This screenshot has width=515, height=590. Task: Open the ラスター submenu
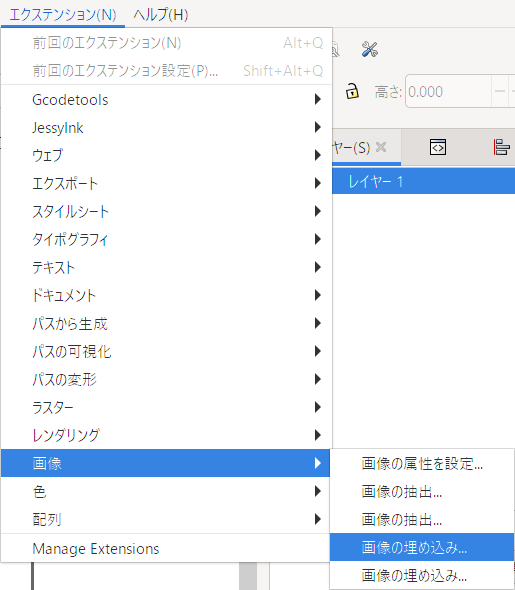tap(166, 408)
